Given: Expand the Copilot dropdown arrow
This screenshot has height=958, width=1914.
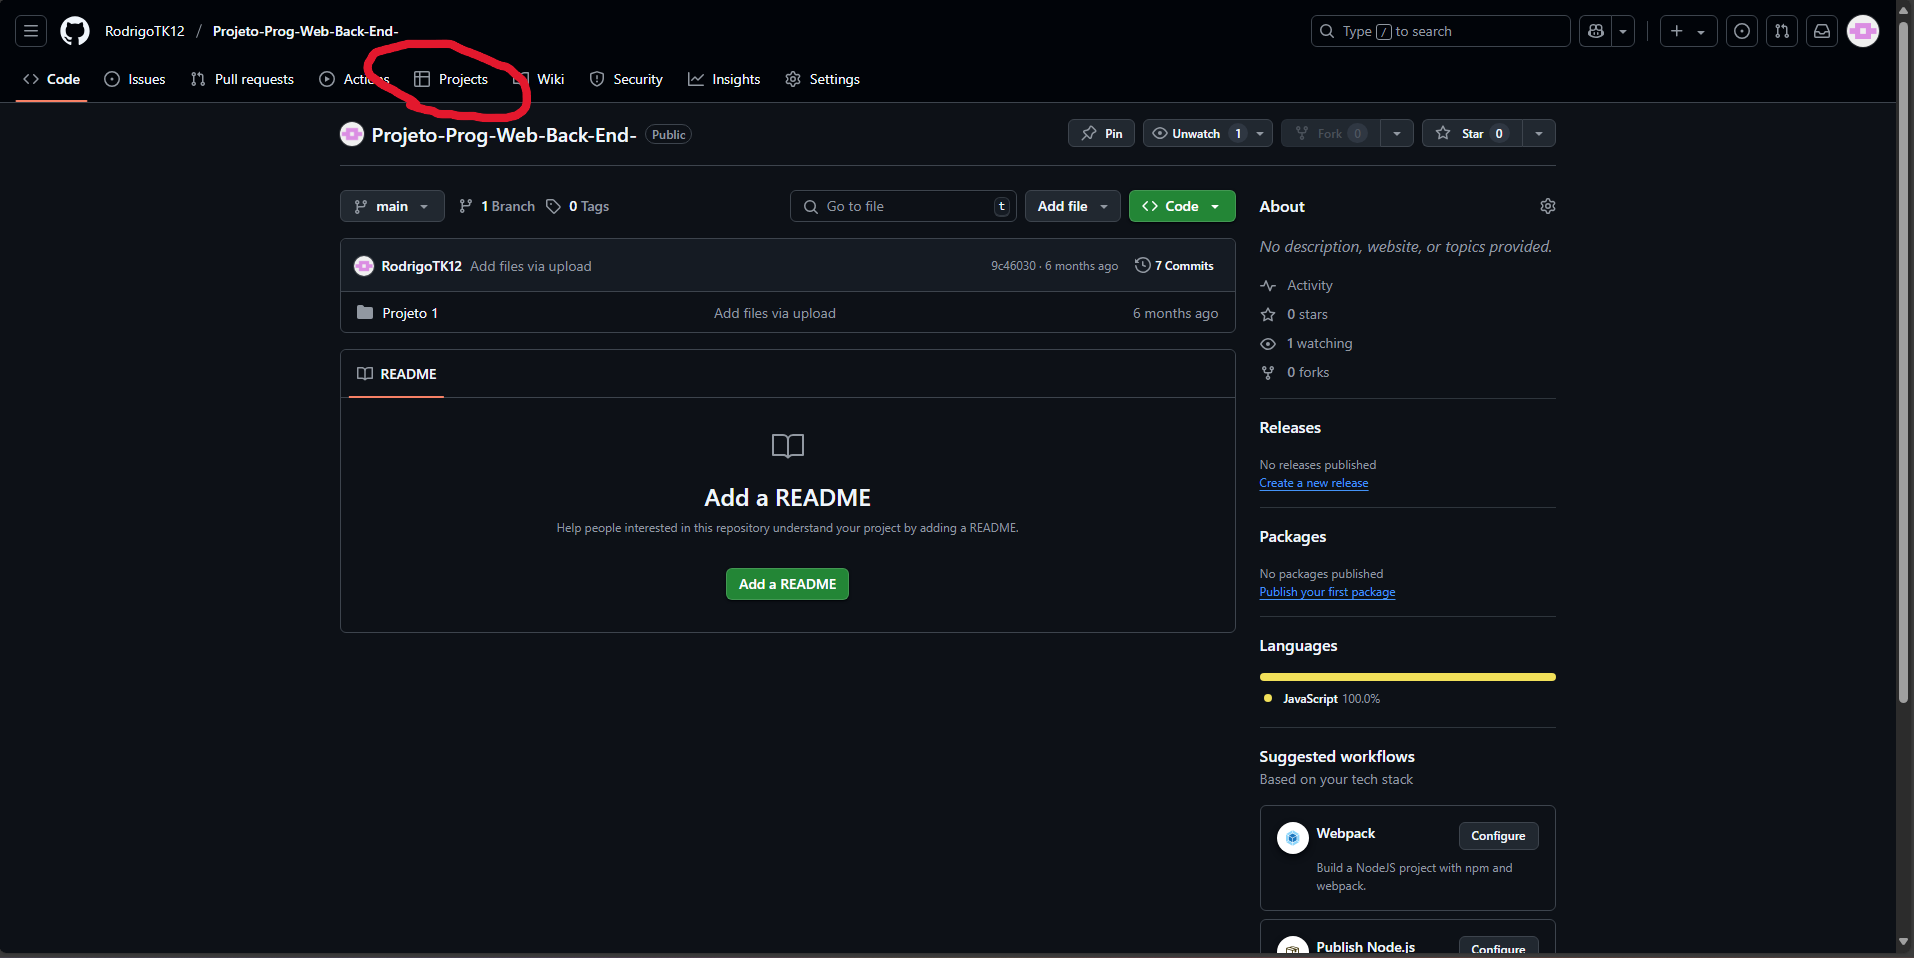Looking at the screenshot, I should (1623, 31).
